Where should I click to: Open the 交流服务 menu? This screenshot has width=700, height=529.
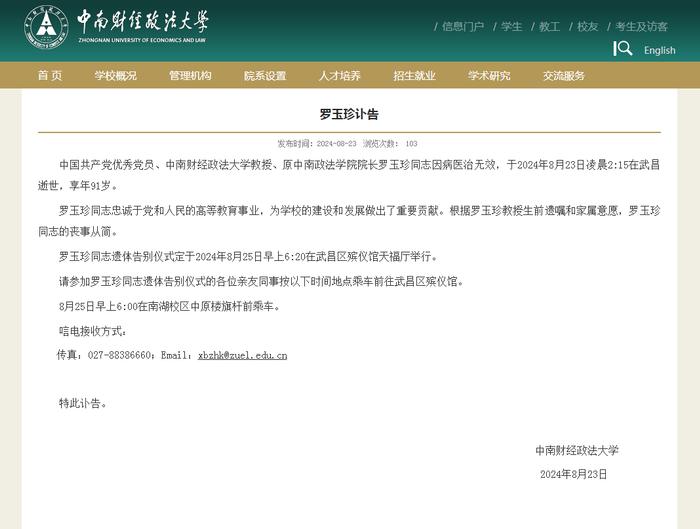pos(563,75)
